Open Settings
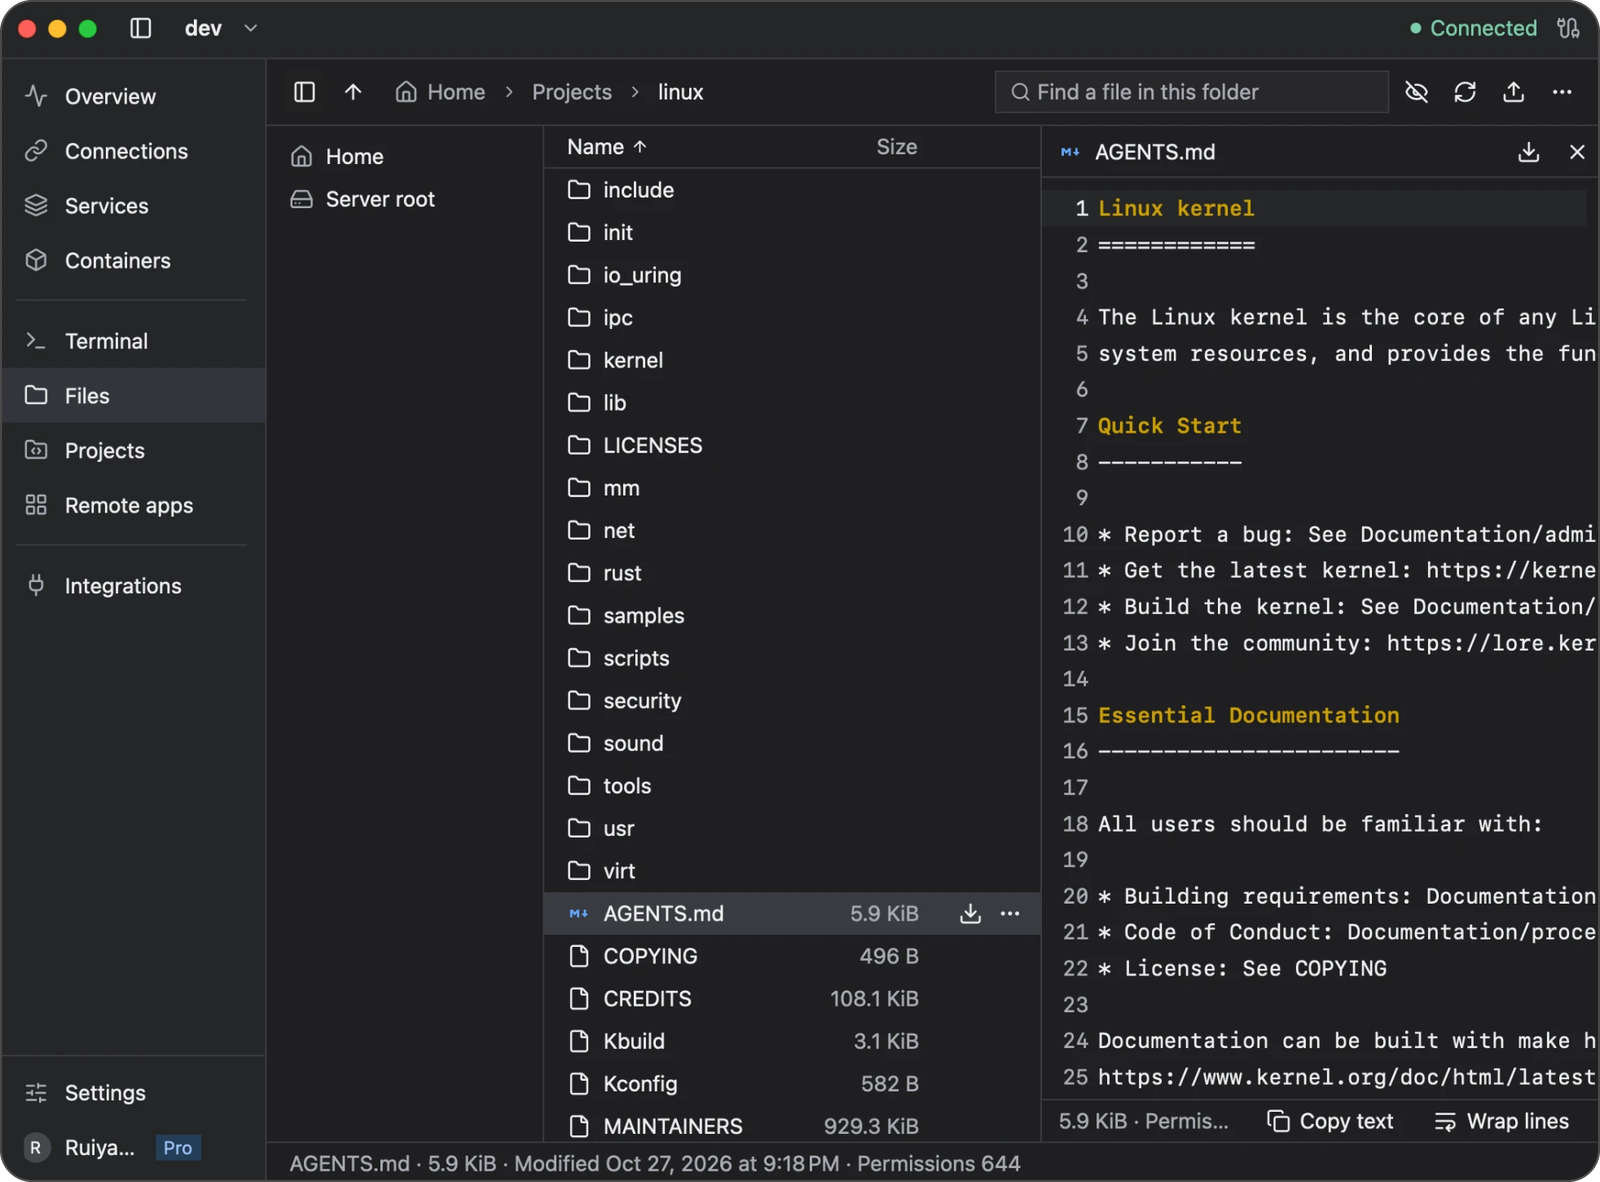1600x1182 pixels. pyautogui.click(x=134, y=1093)
